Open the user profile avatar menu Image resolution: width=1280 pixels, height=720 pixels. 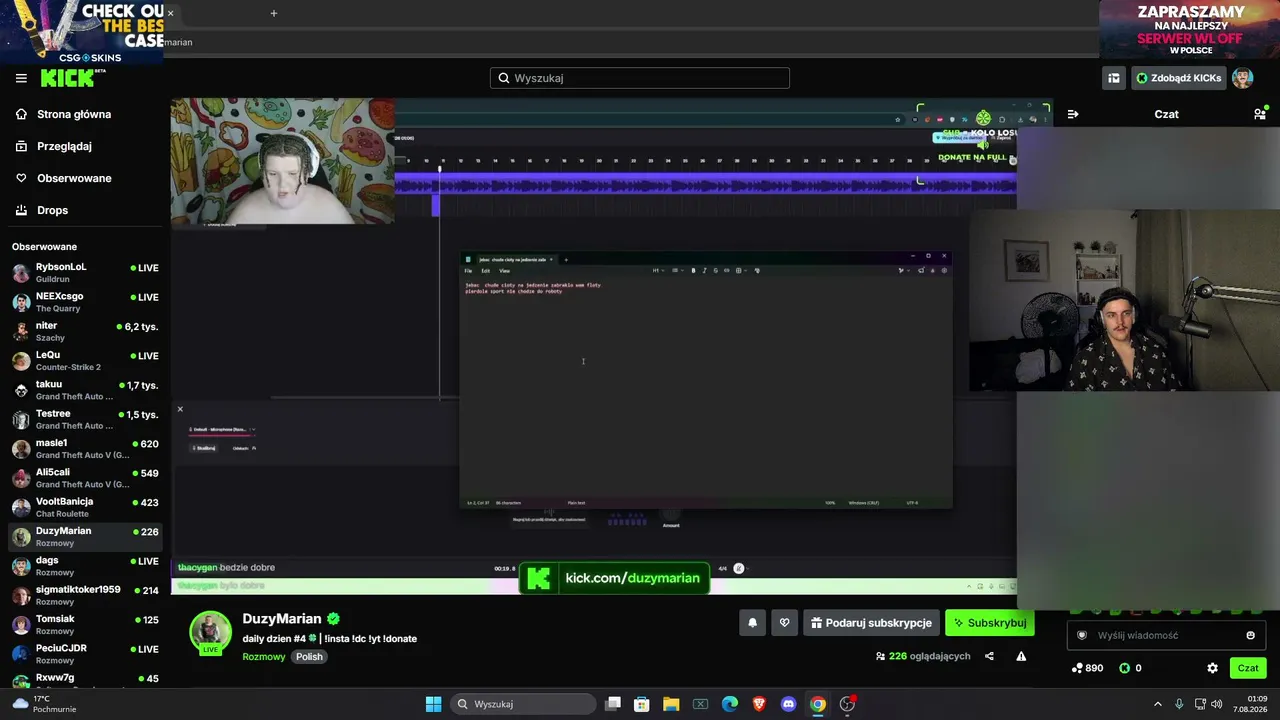(x=1243, y=78)
